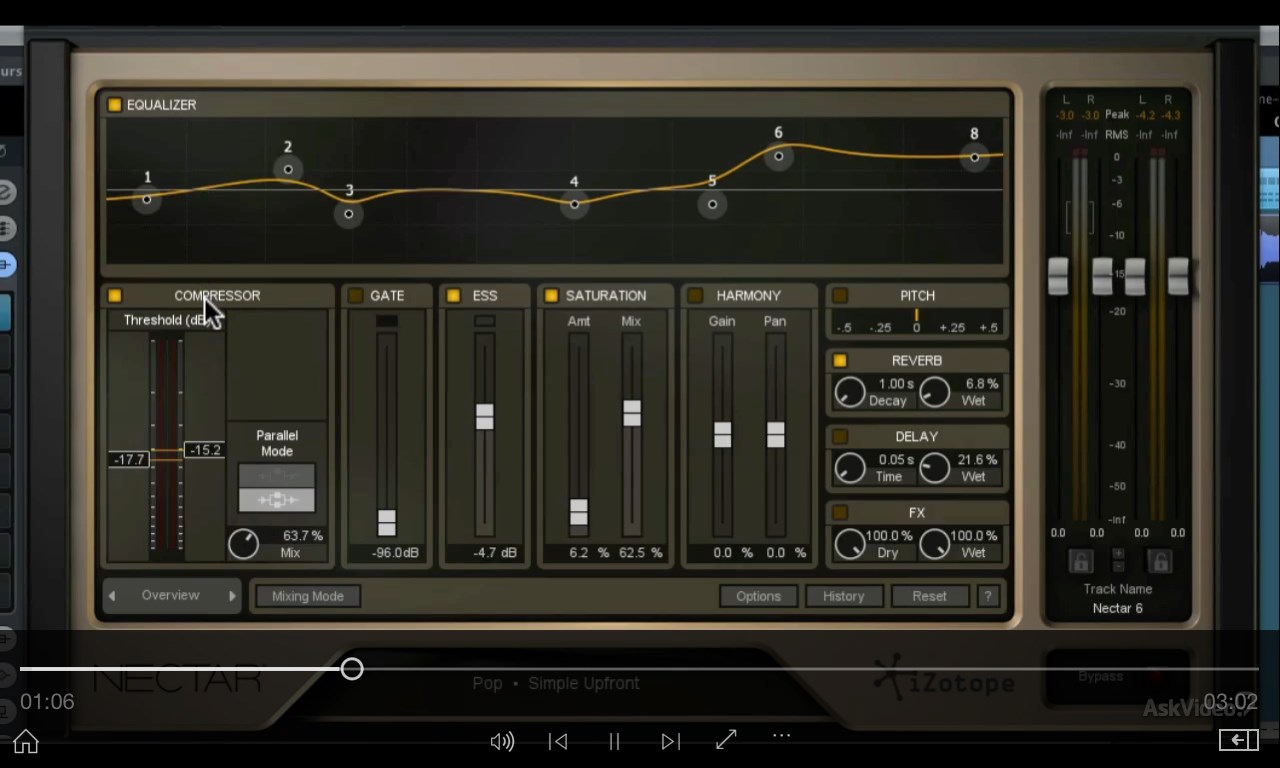This screenshot has height=768, width=1280.
Task: Pause the video playback
Action: [614, 741]
